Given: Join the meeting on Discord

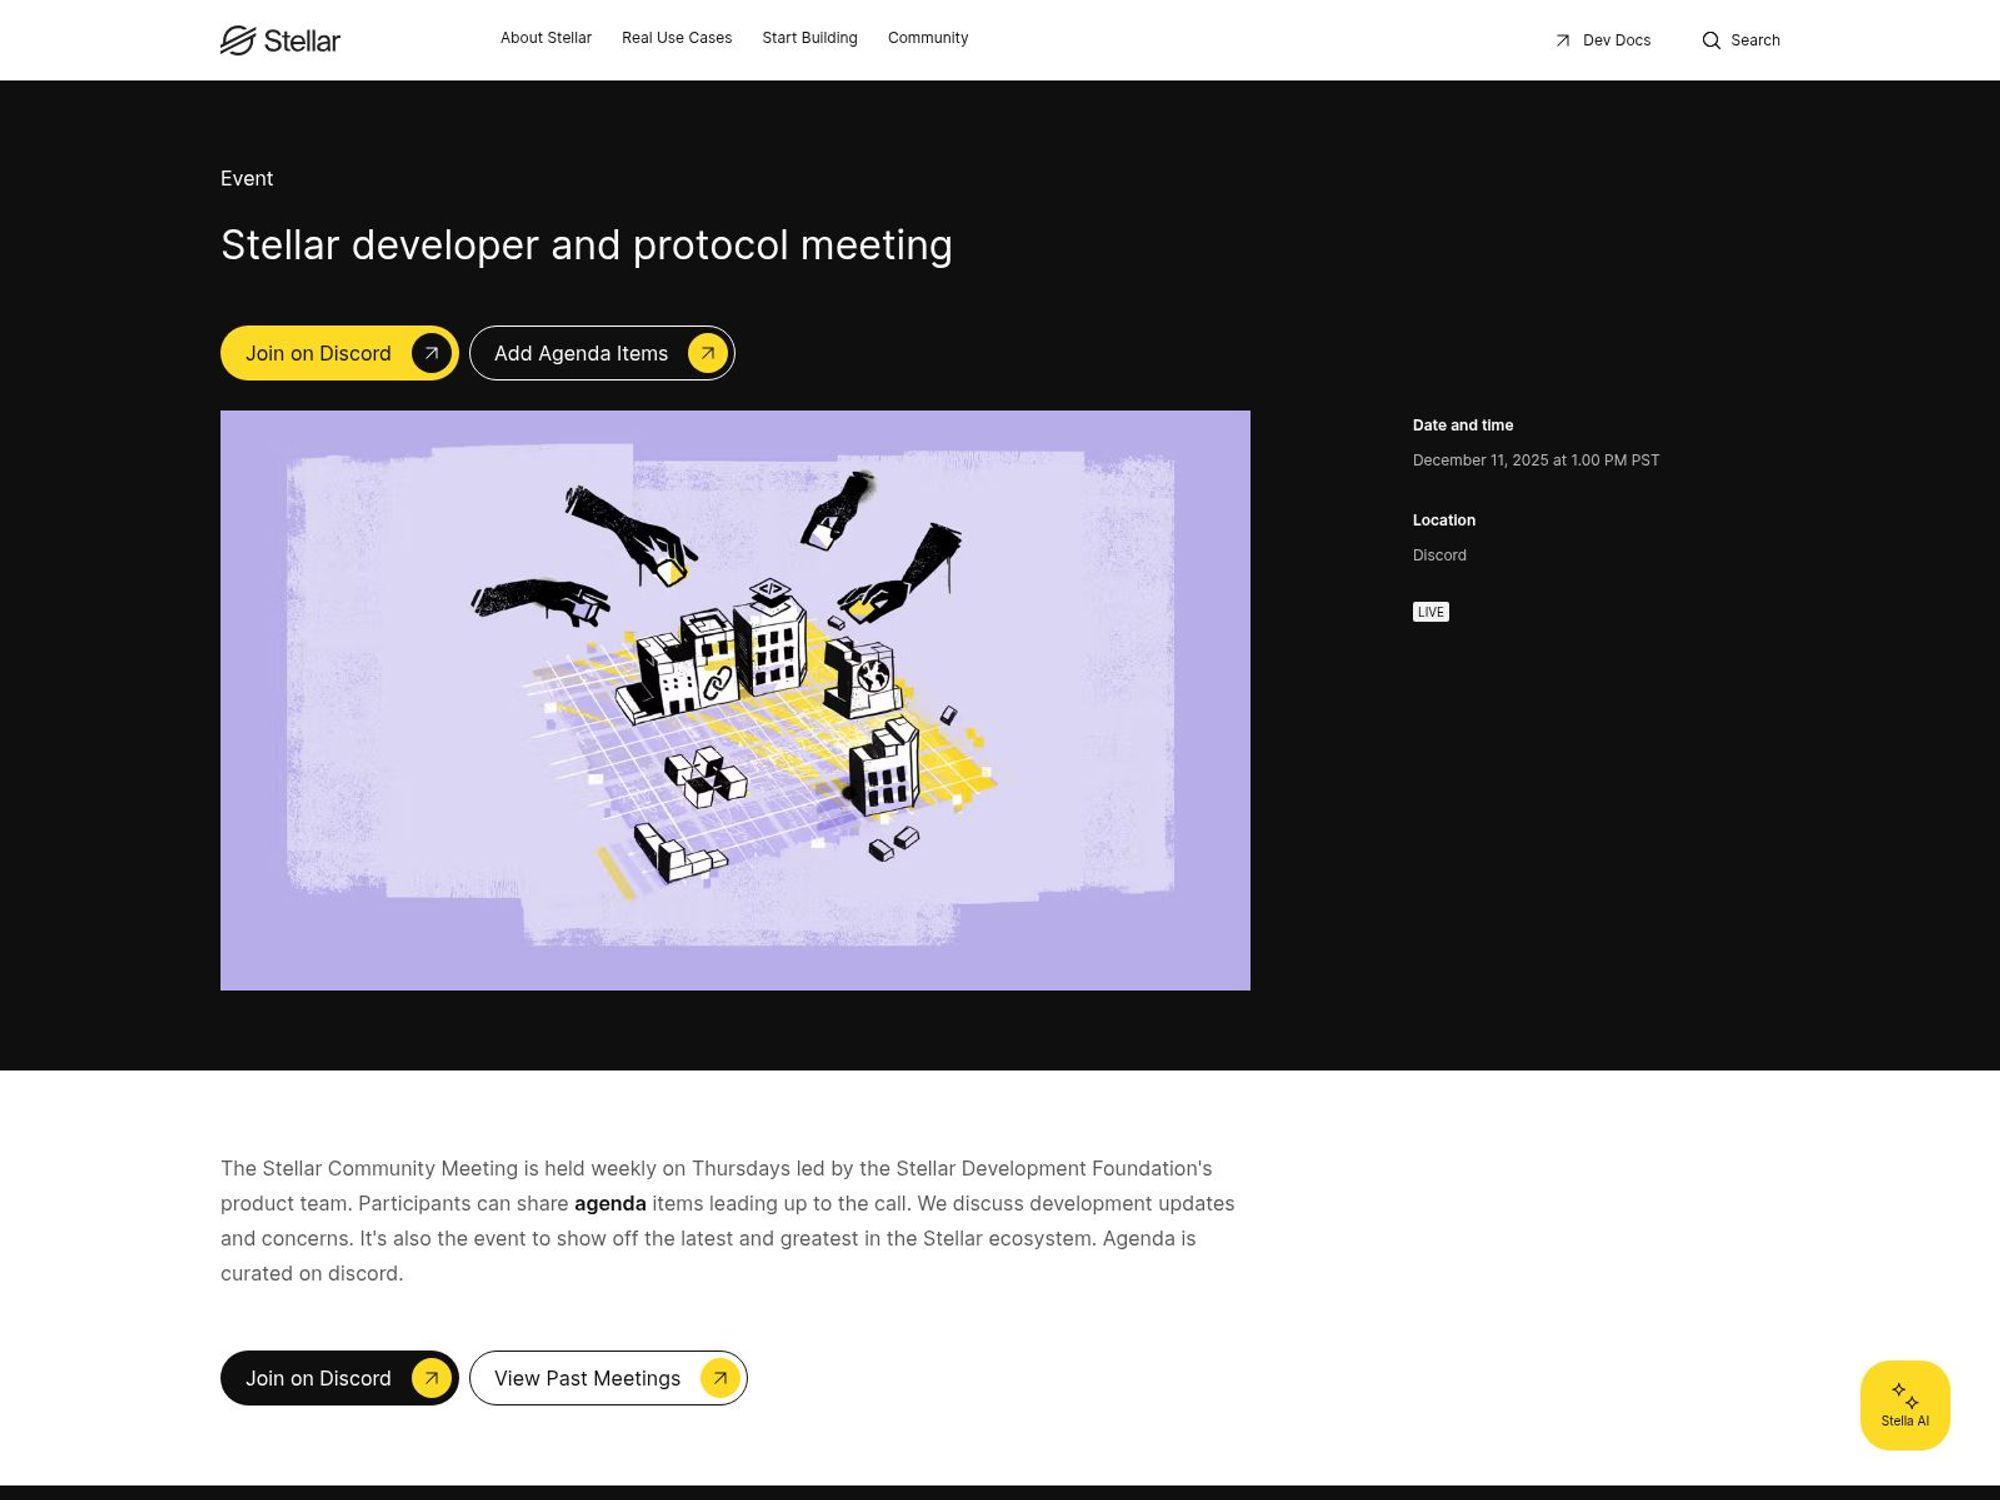Looking at the screenshot, I should coord(318,352).
